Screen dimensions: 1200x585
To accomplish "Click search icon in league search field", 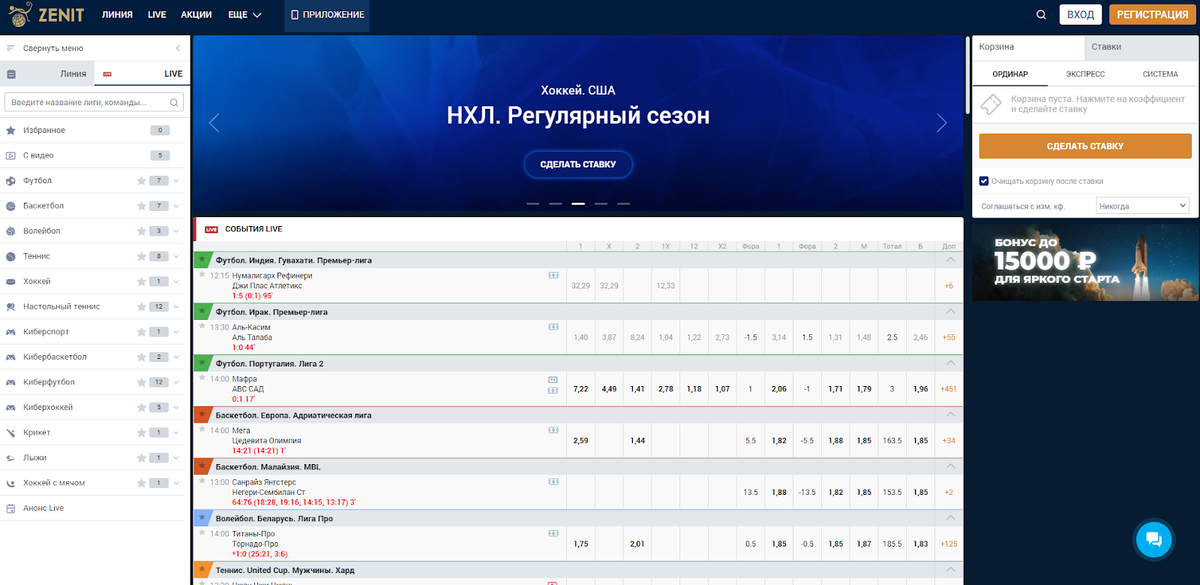I will click(174, 102).
